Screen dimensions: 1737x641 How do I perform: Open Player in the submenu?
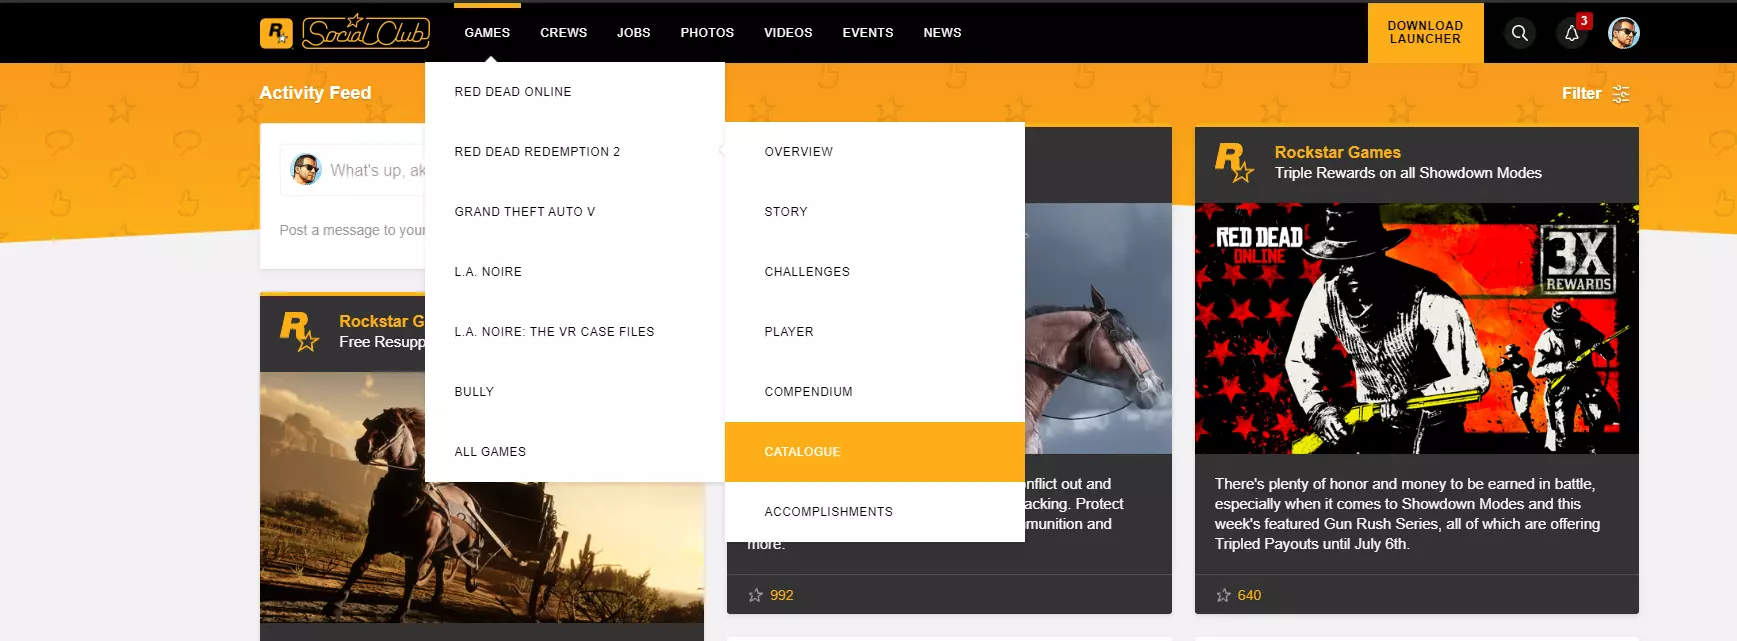(875, 332)
